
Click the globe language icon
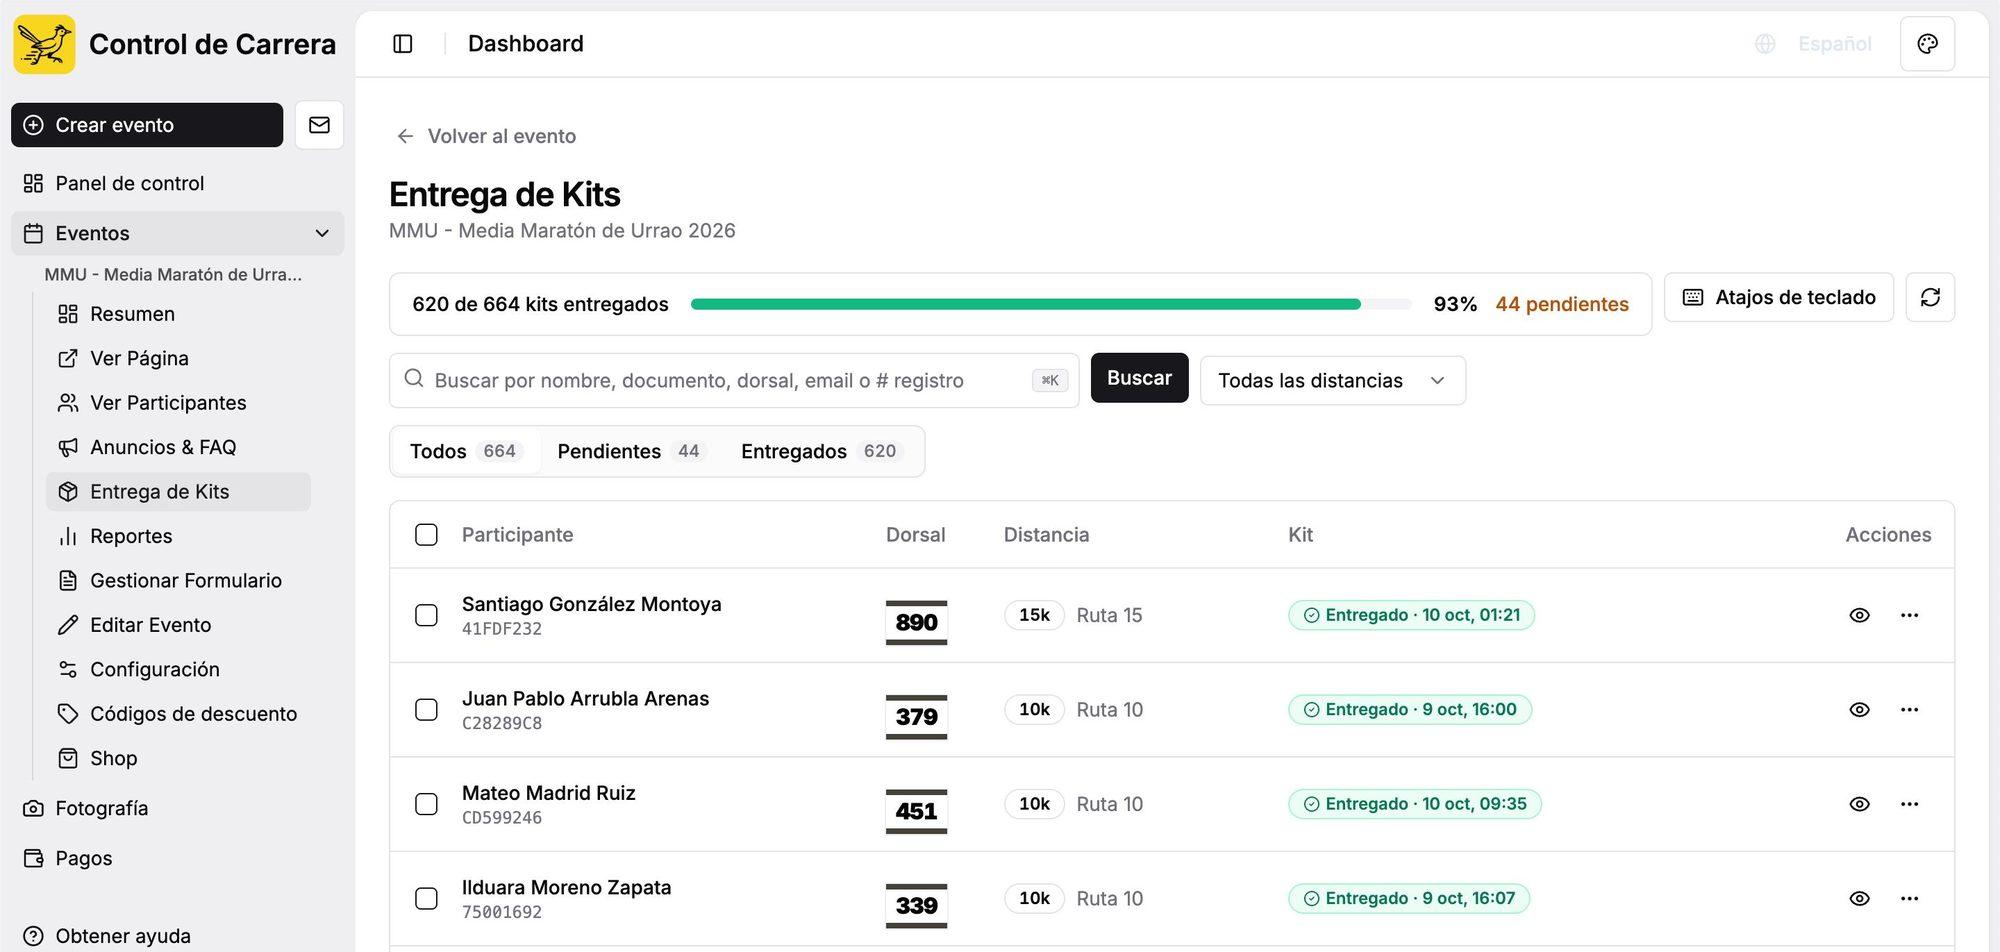(x=1765, y=44)
